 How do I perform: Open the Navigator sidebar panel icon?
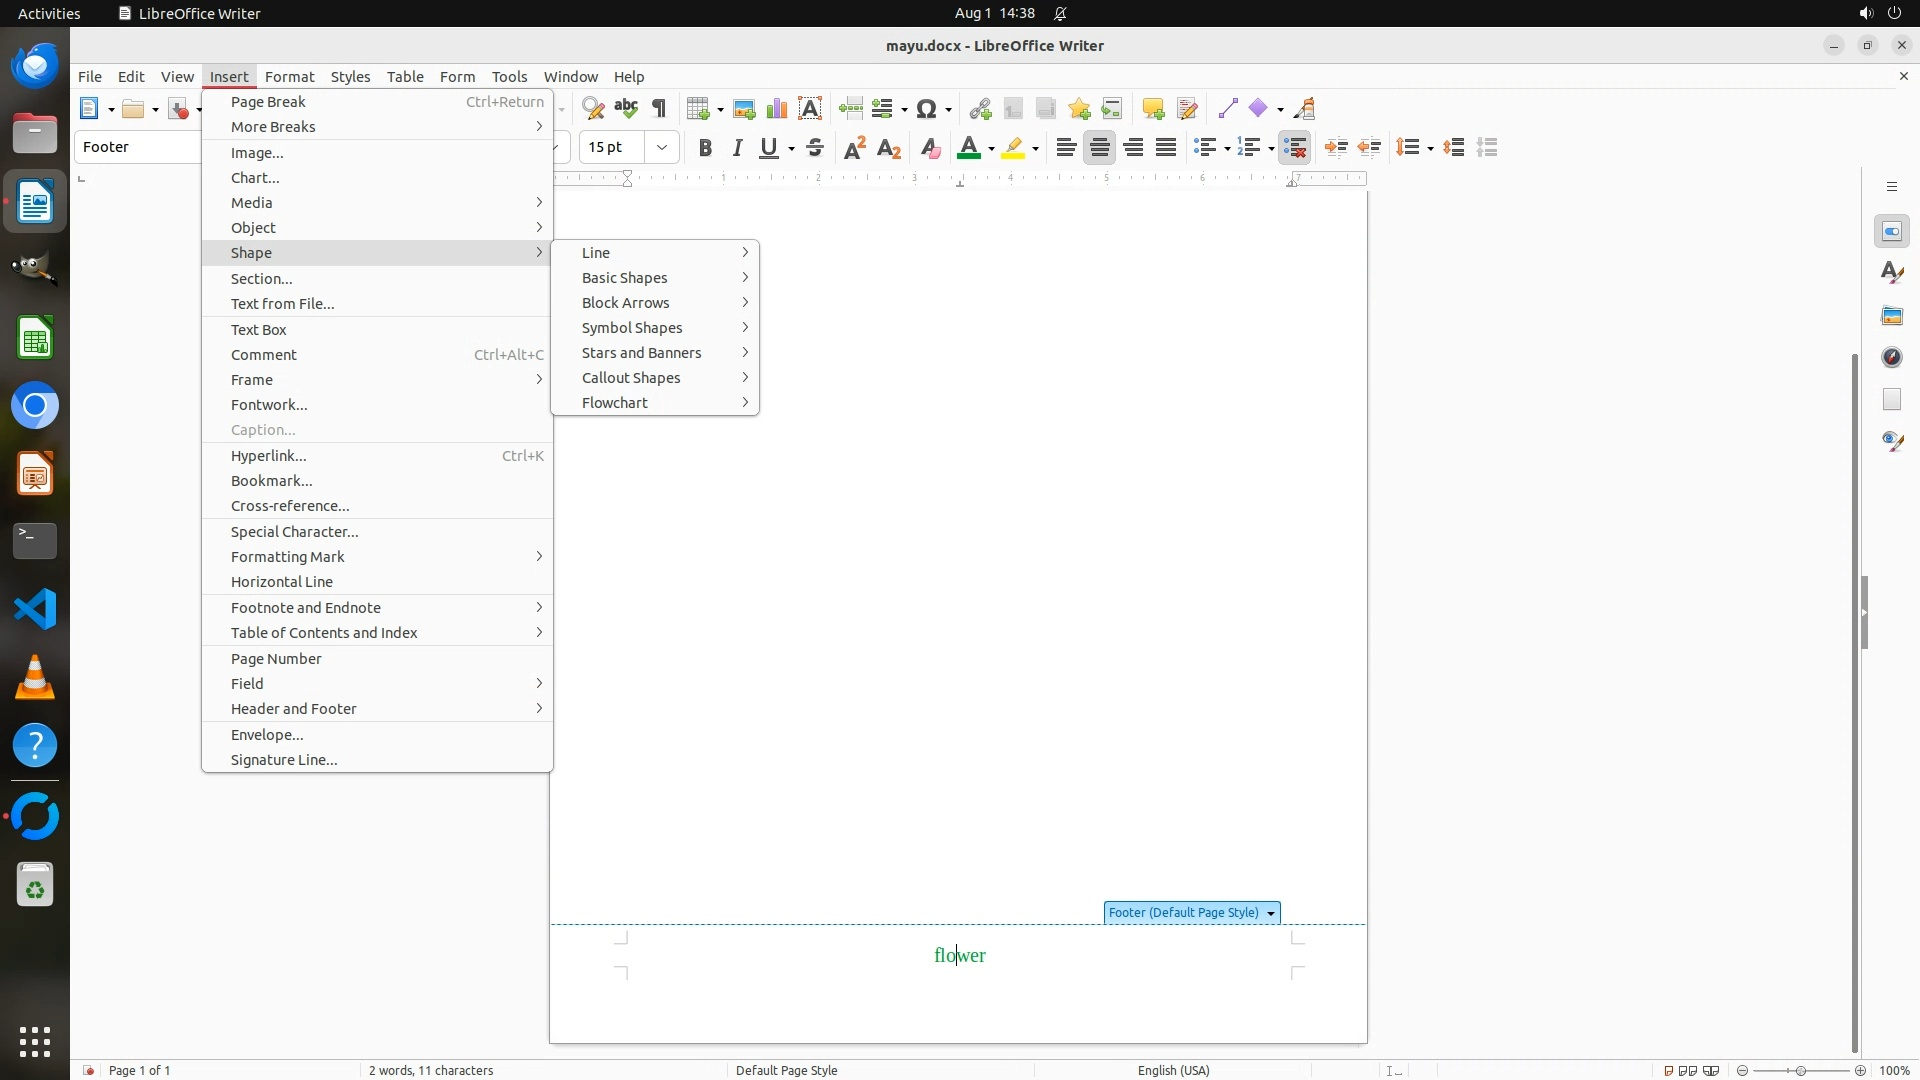point(1892,358)
